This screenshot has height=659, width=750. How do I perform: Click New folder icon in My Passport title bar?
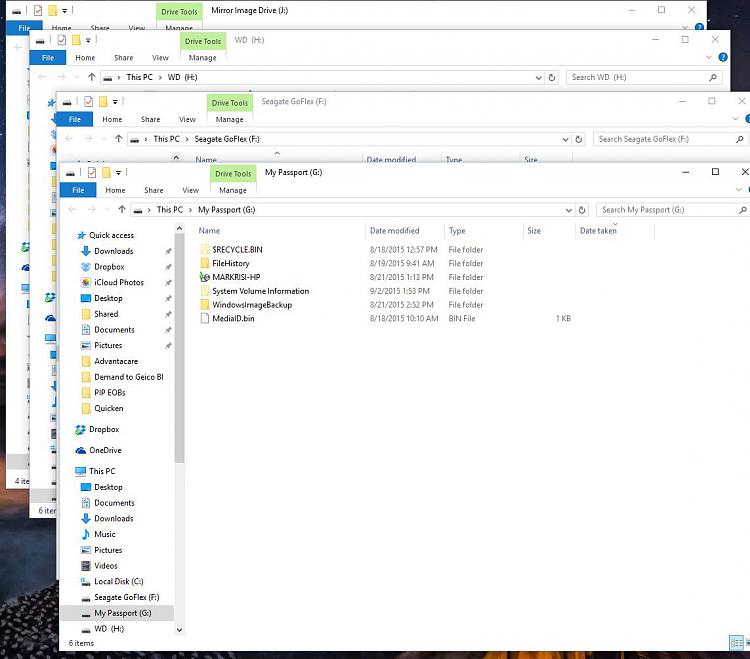click(106, 173)
